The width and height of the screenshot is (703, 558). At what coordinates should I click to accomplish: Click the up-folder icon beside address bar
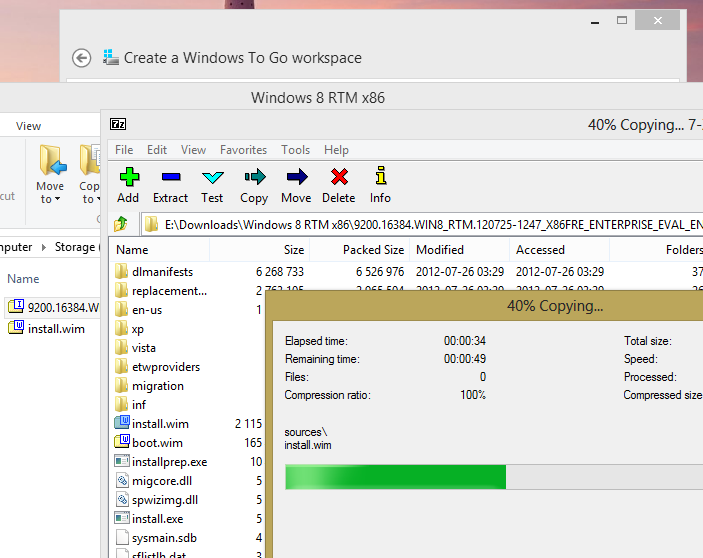[x=121, y=224]
